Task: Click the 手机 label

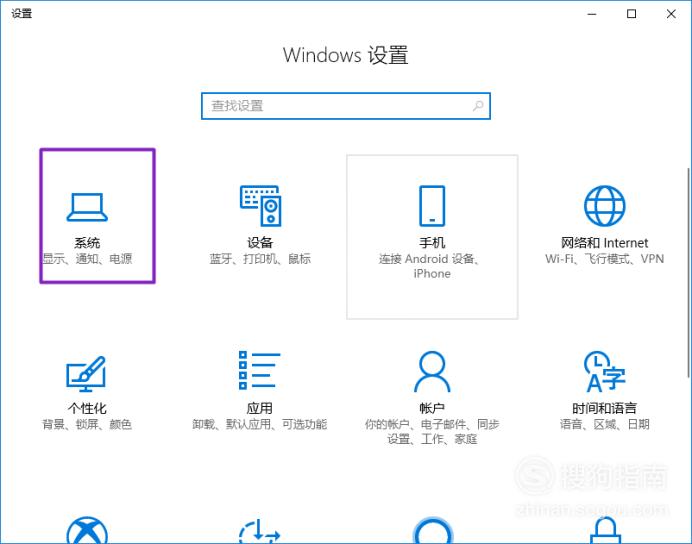Action: coord(432,243)
